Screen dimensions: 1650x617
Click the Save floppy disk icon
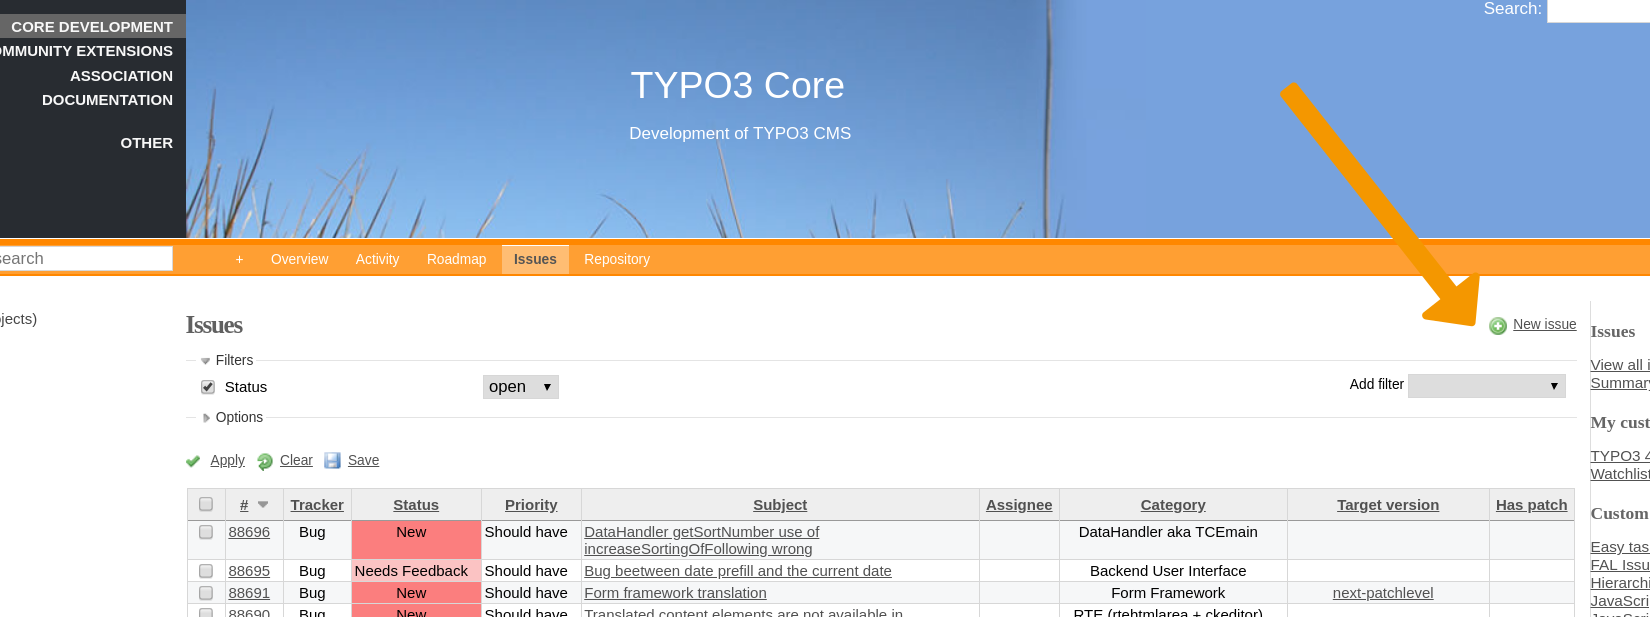[x=333, y=460]
